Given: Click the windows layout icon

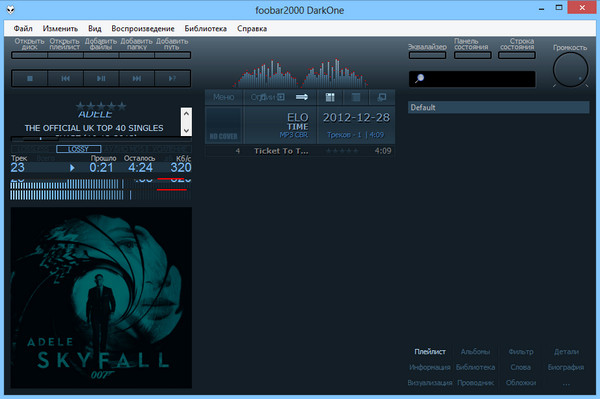Looking at the screenshot, I should (382, 97).
